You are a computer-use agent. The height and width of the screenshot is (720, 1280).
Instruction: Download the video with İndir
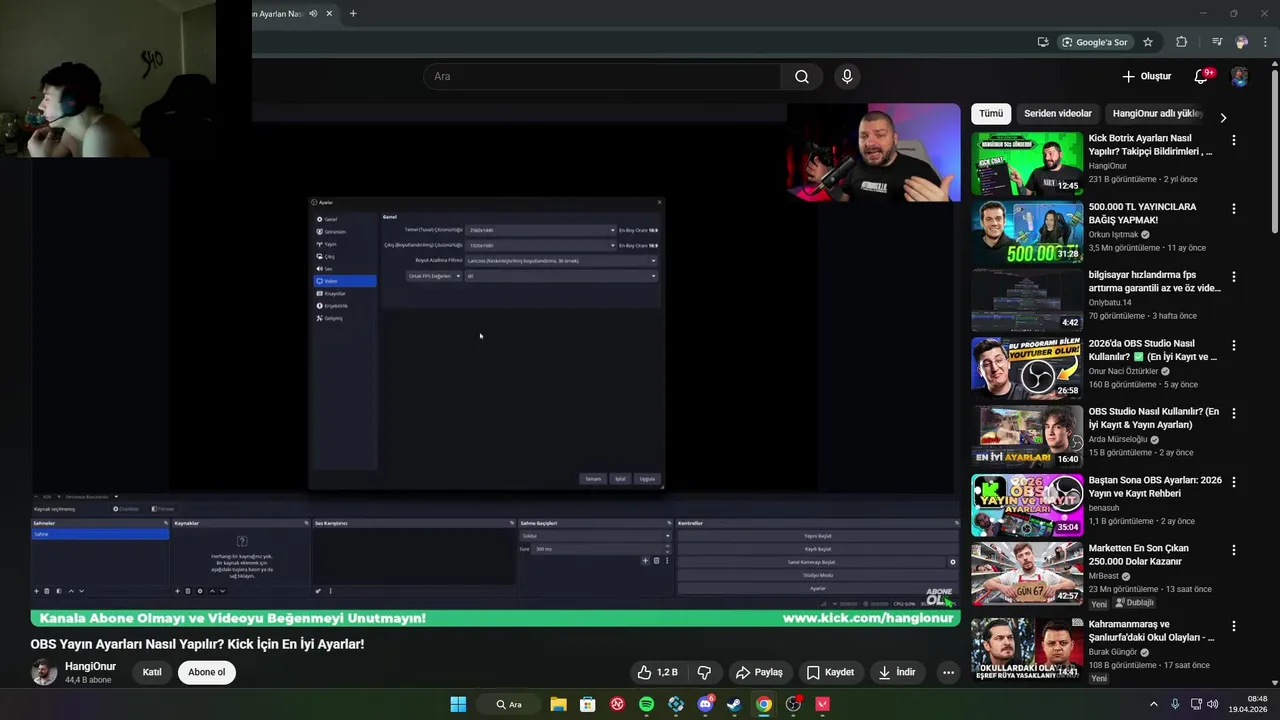tap(897, 672)
